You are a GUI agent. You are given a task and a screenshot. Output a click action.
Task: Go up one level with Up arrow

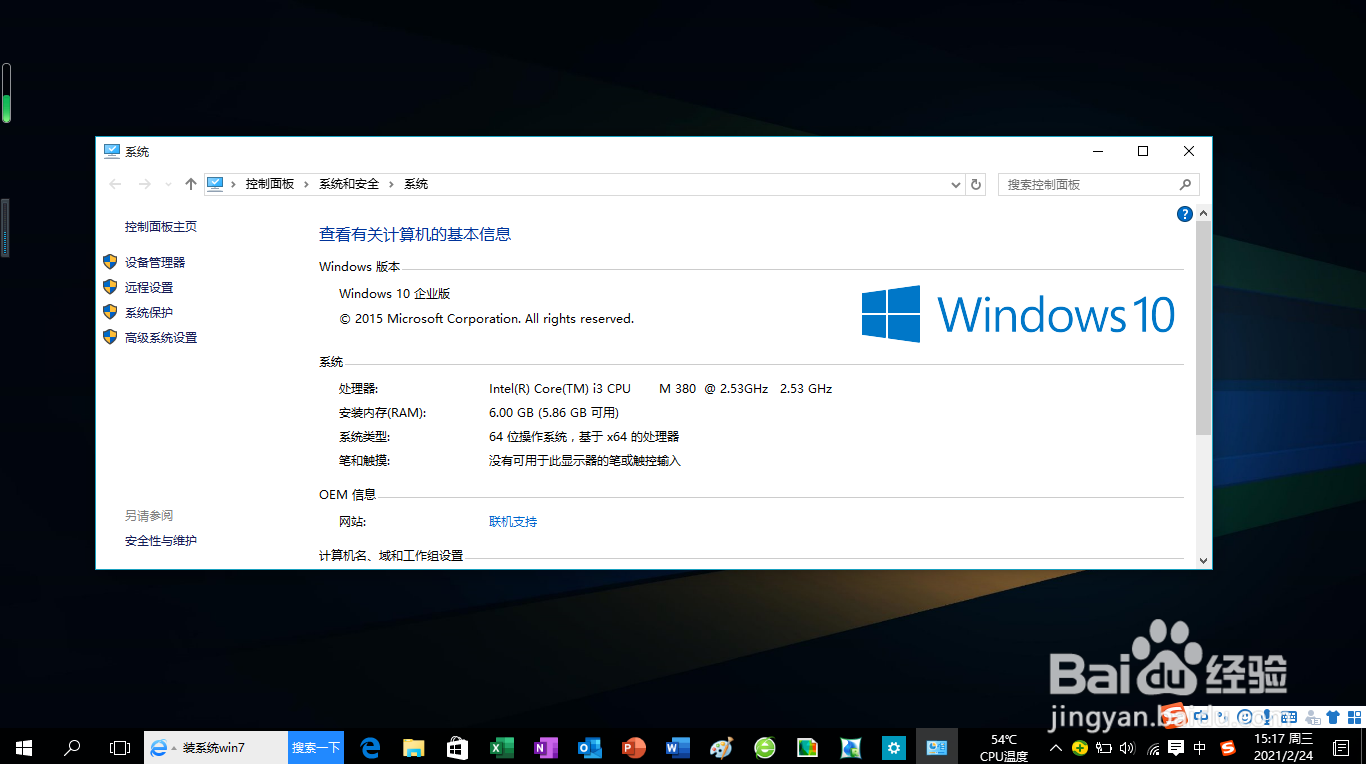click(191, 184)
